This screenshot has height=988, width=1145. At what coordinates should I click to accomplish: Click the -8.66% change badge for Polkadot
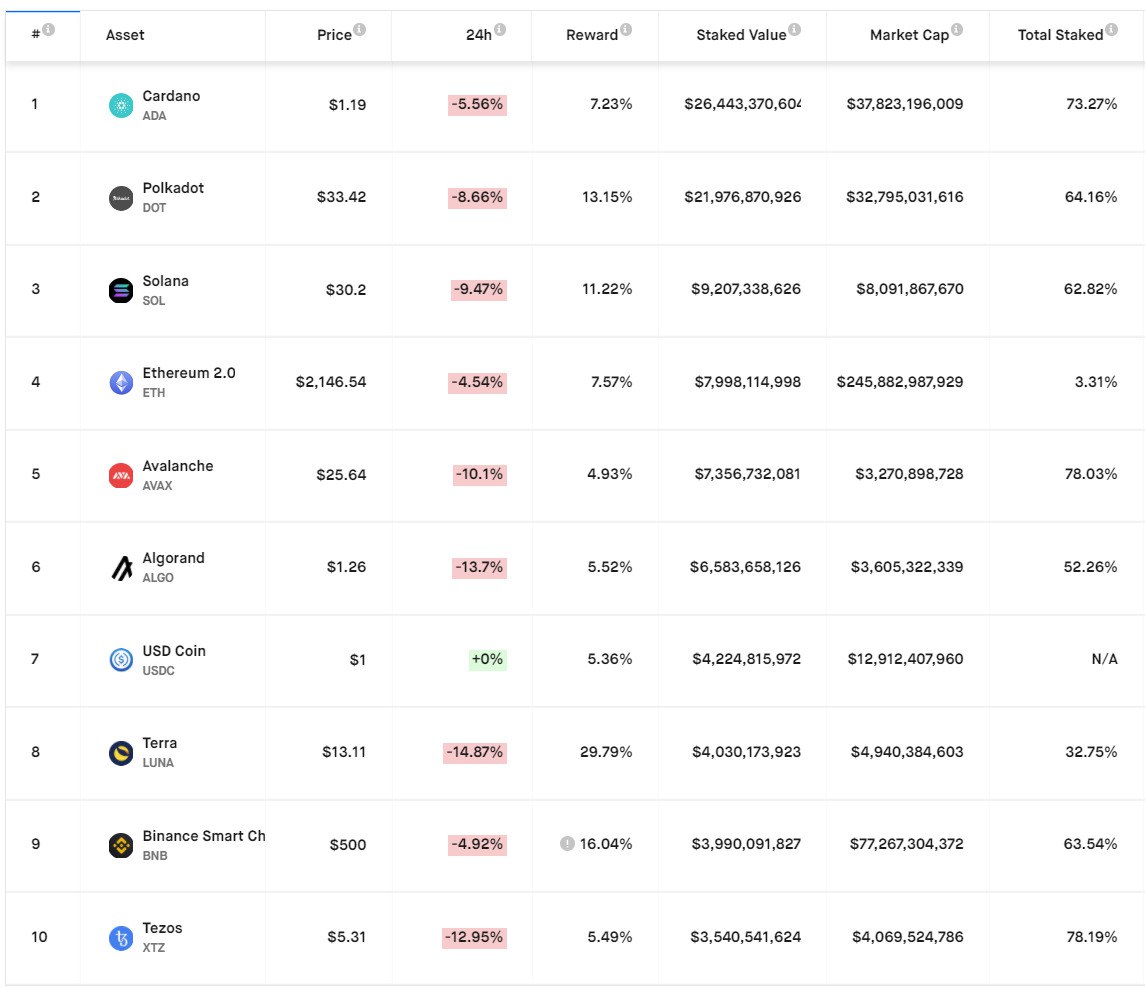click(x=478, y=197)
